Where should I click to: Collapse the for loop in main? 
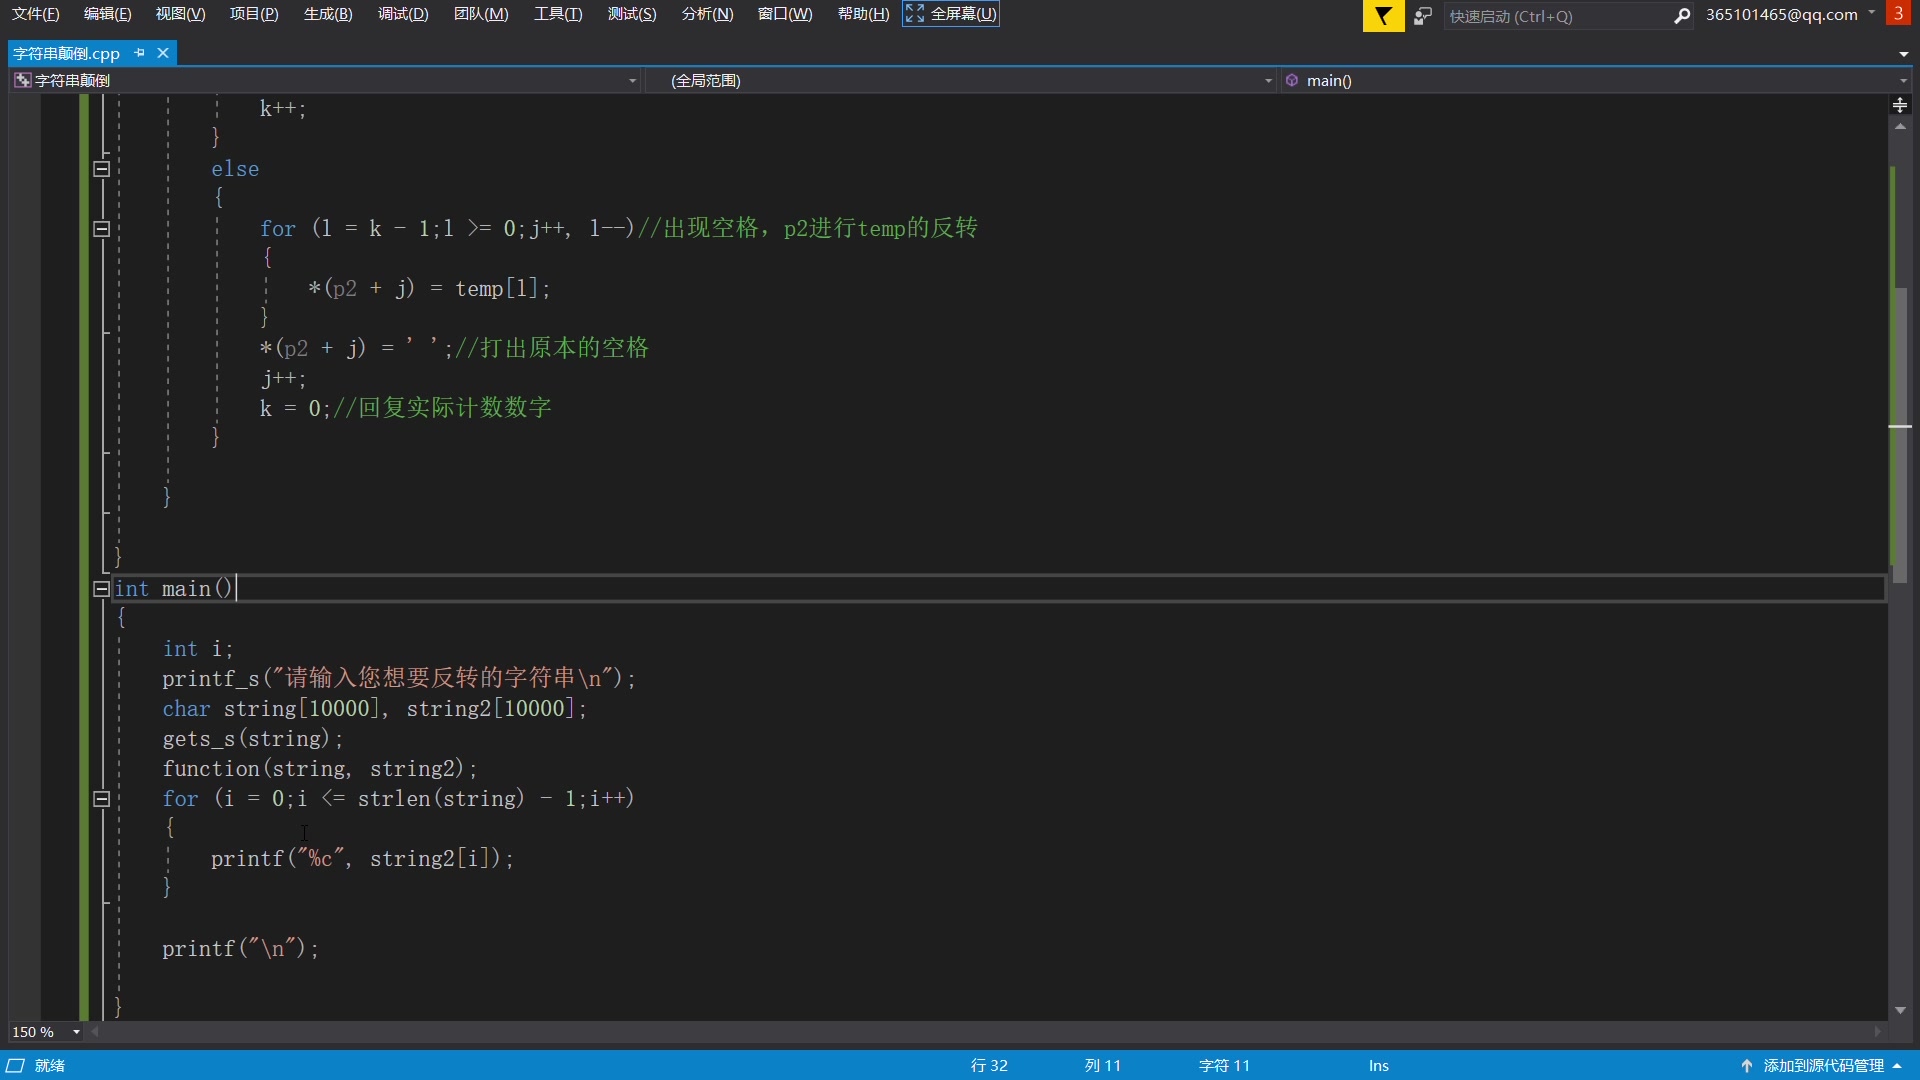tap(101, 799)
